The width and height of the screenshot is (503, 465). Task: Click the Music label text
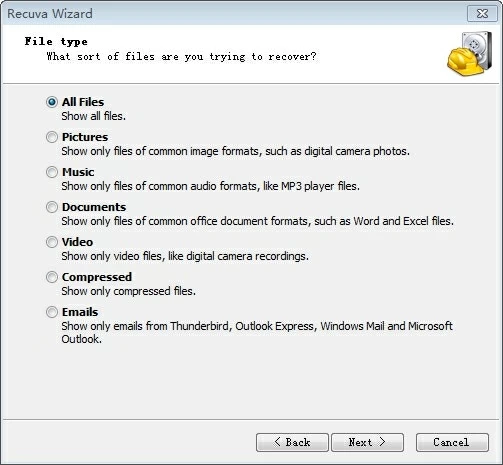[x=78, y=172]
